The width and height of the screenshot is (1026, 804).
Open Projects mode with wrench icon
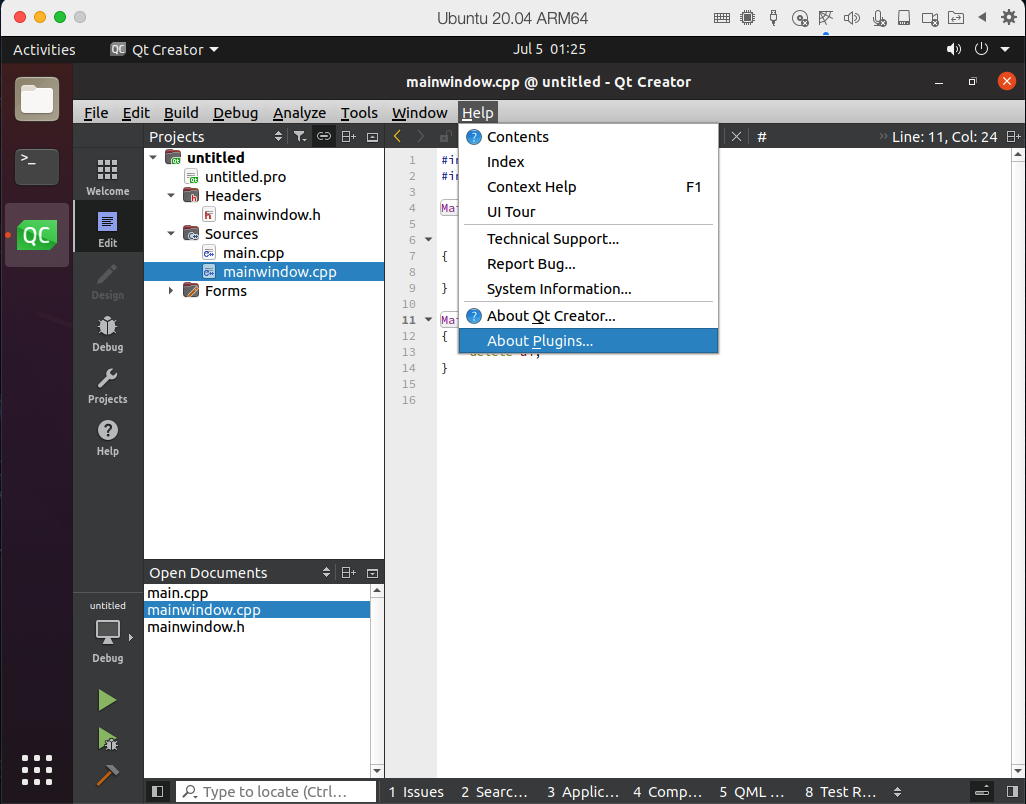coord(107,385)
